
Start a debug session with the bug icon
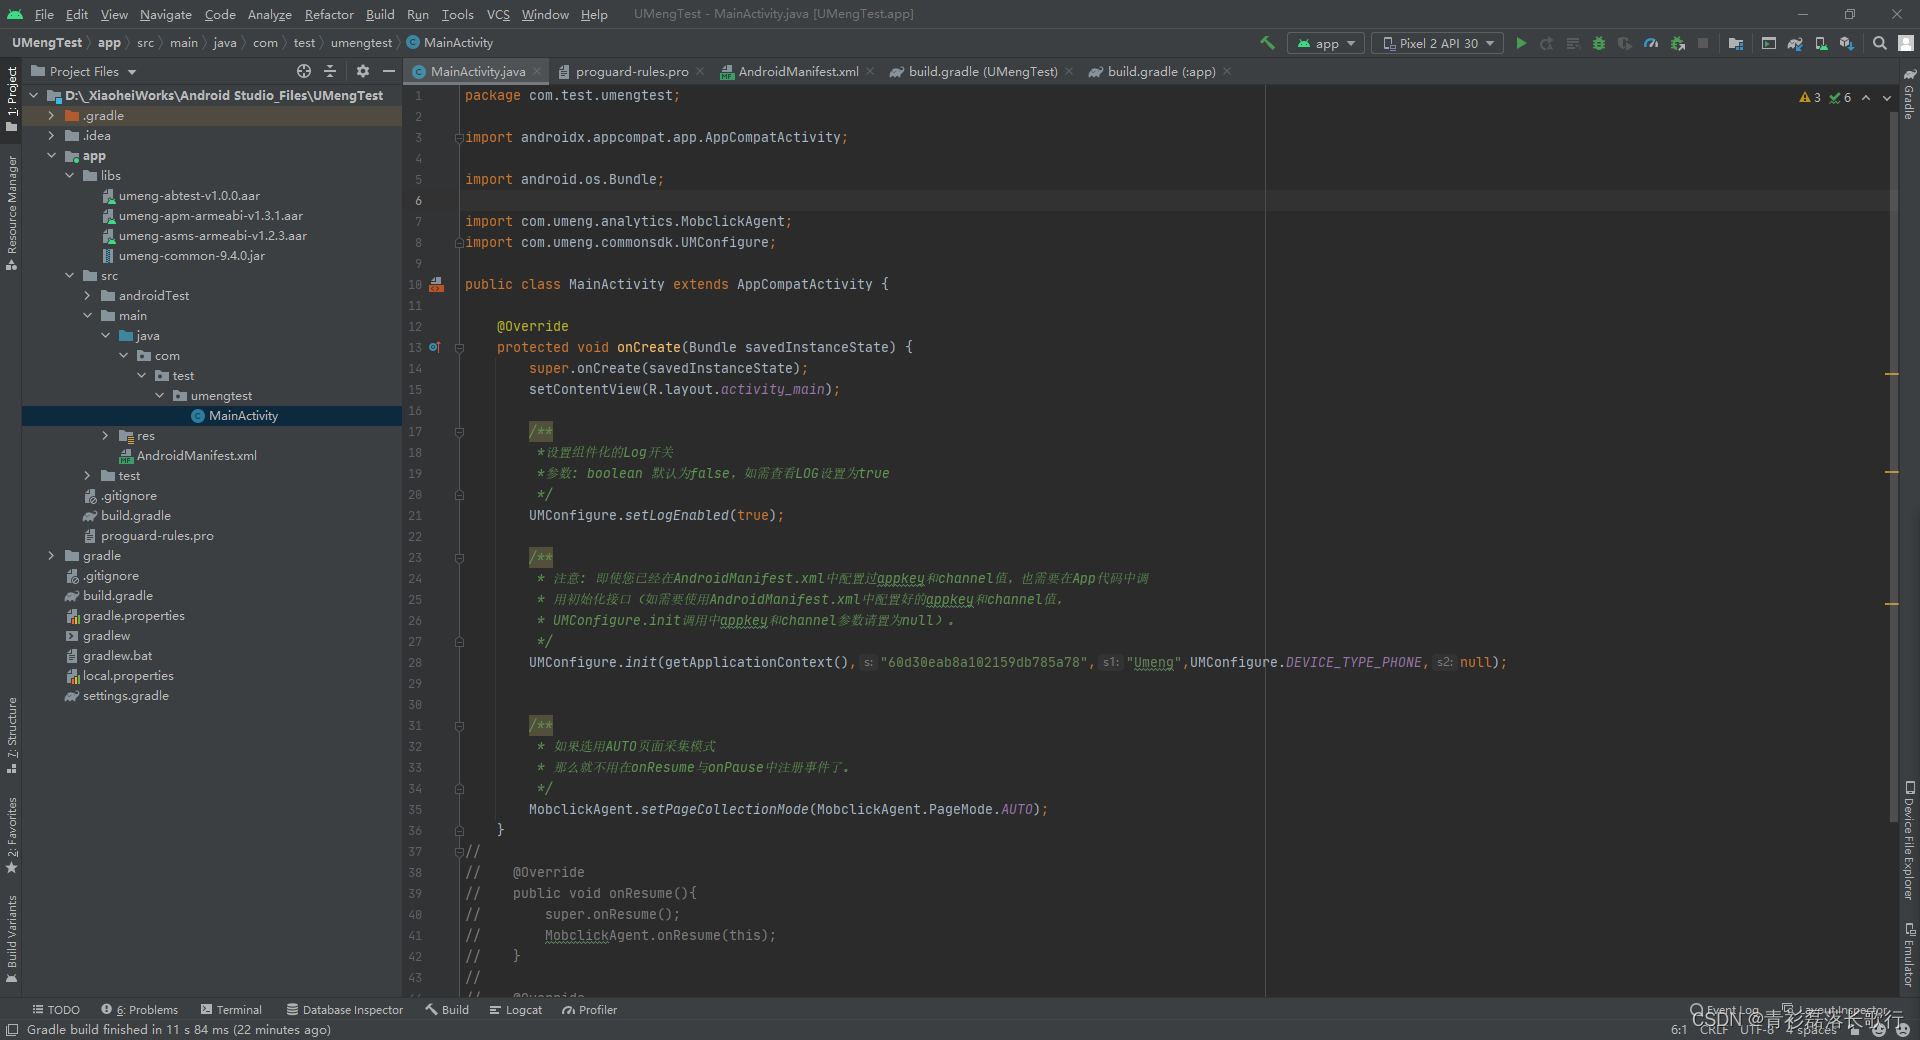(1598, 43)
